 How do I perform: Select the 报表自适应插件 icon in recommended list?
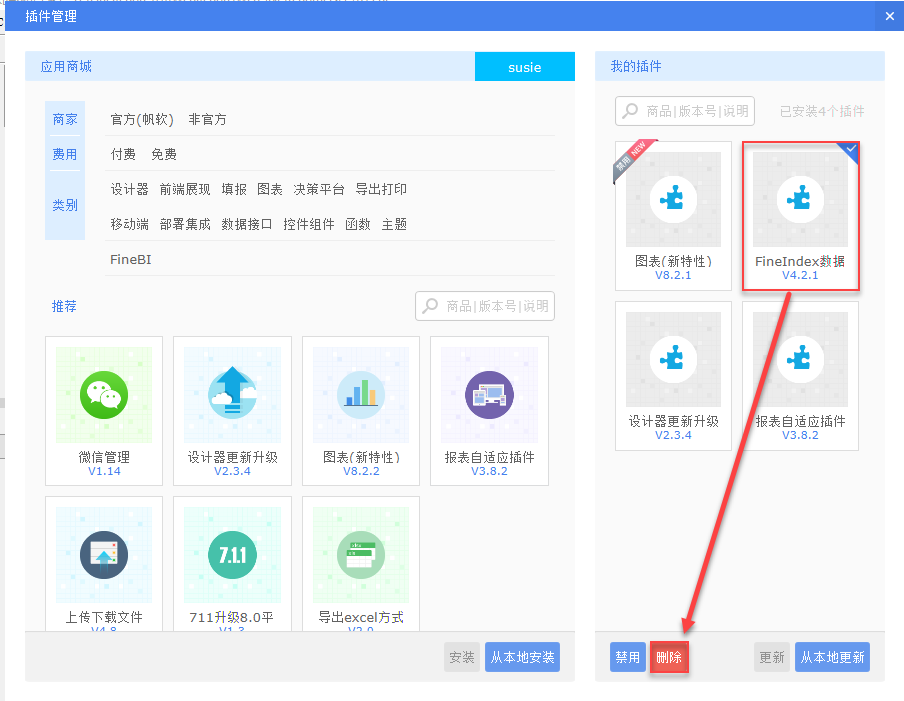pos(489,395)
